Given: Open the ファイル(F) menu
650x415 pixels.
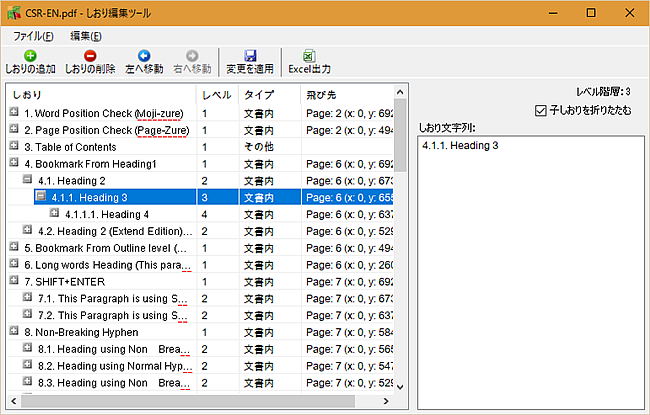Looking at the screenshot, I should click(33, 35).
